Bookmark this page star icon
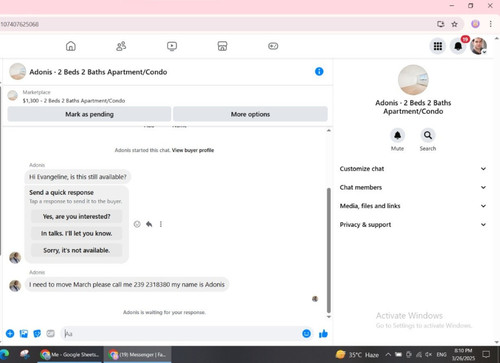This screenshot has height=363, width=500. (x=454, y=24)
